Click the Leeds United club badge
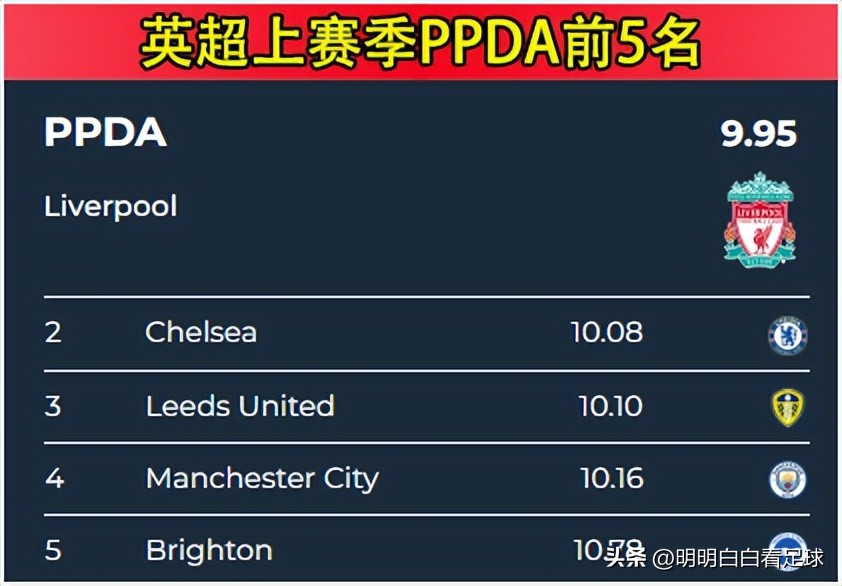Viewport: 842px width, 586px height. 787,408
